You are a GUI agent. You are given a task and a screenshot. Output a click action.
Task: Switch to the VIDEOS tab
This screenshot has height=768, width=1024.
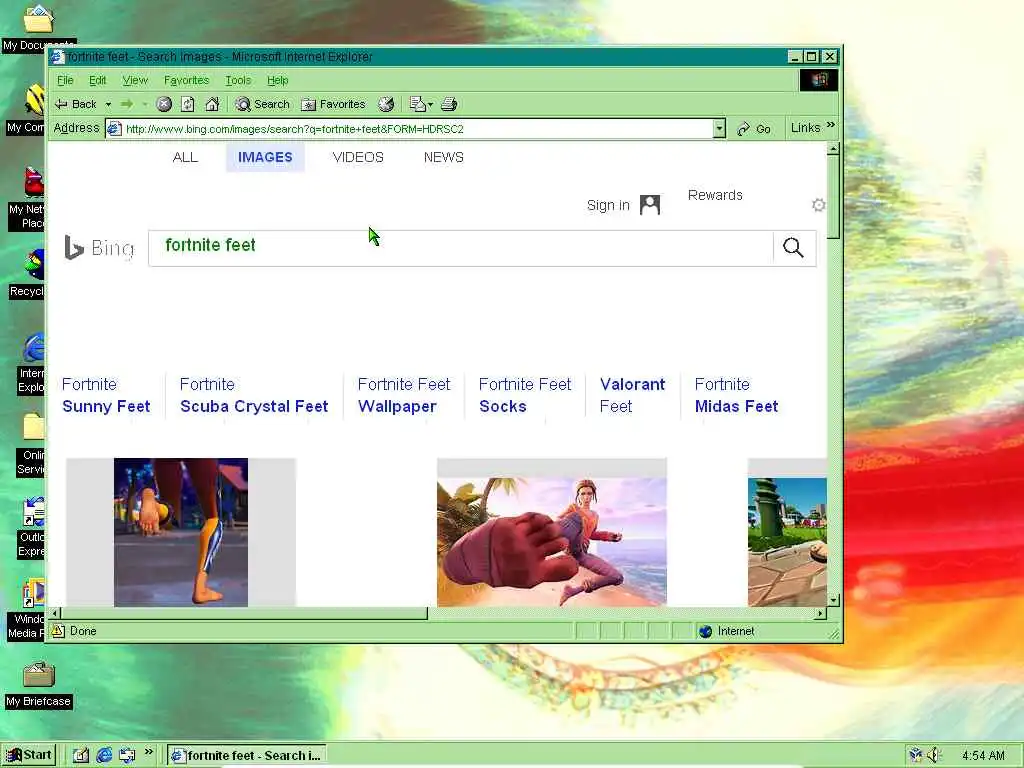(358, 157)
